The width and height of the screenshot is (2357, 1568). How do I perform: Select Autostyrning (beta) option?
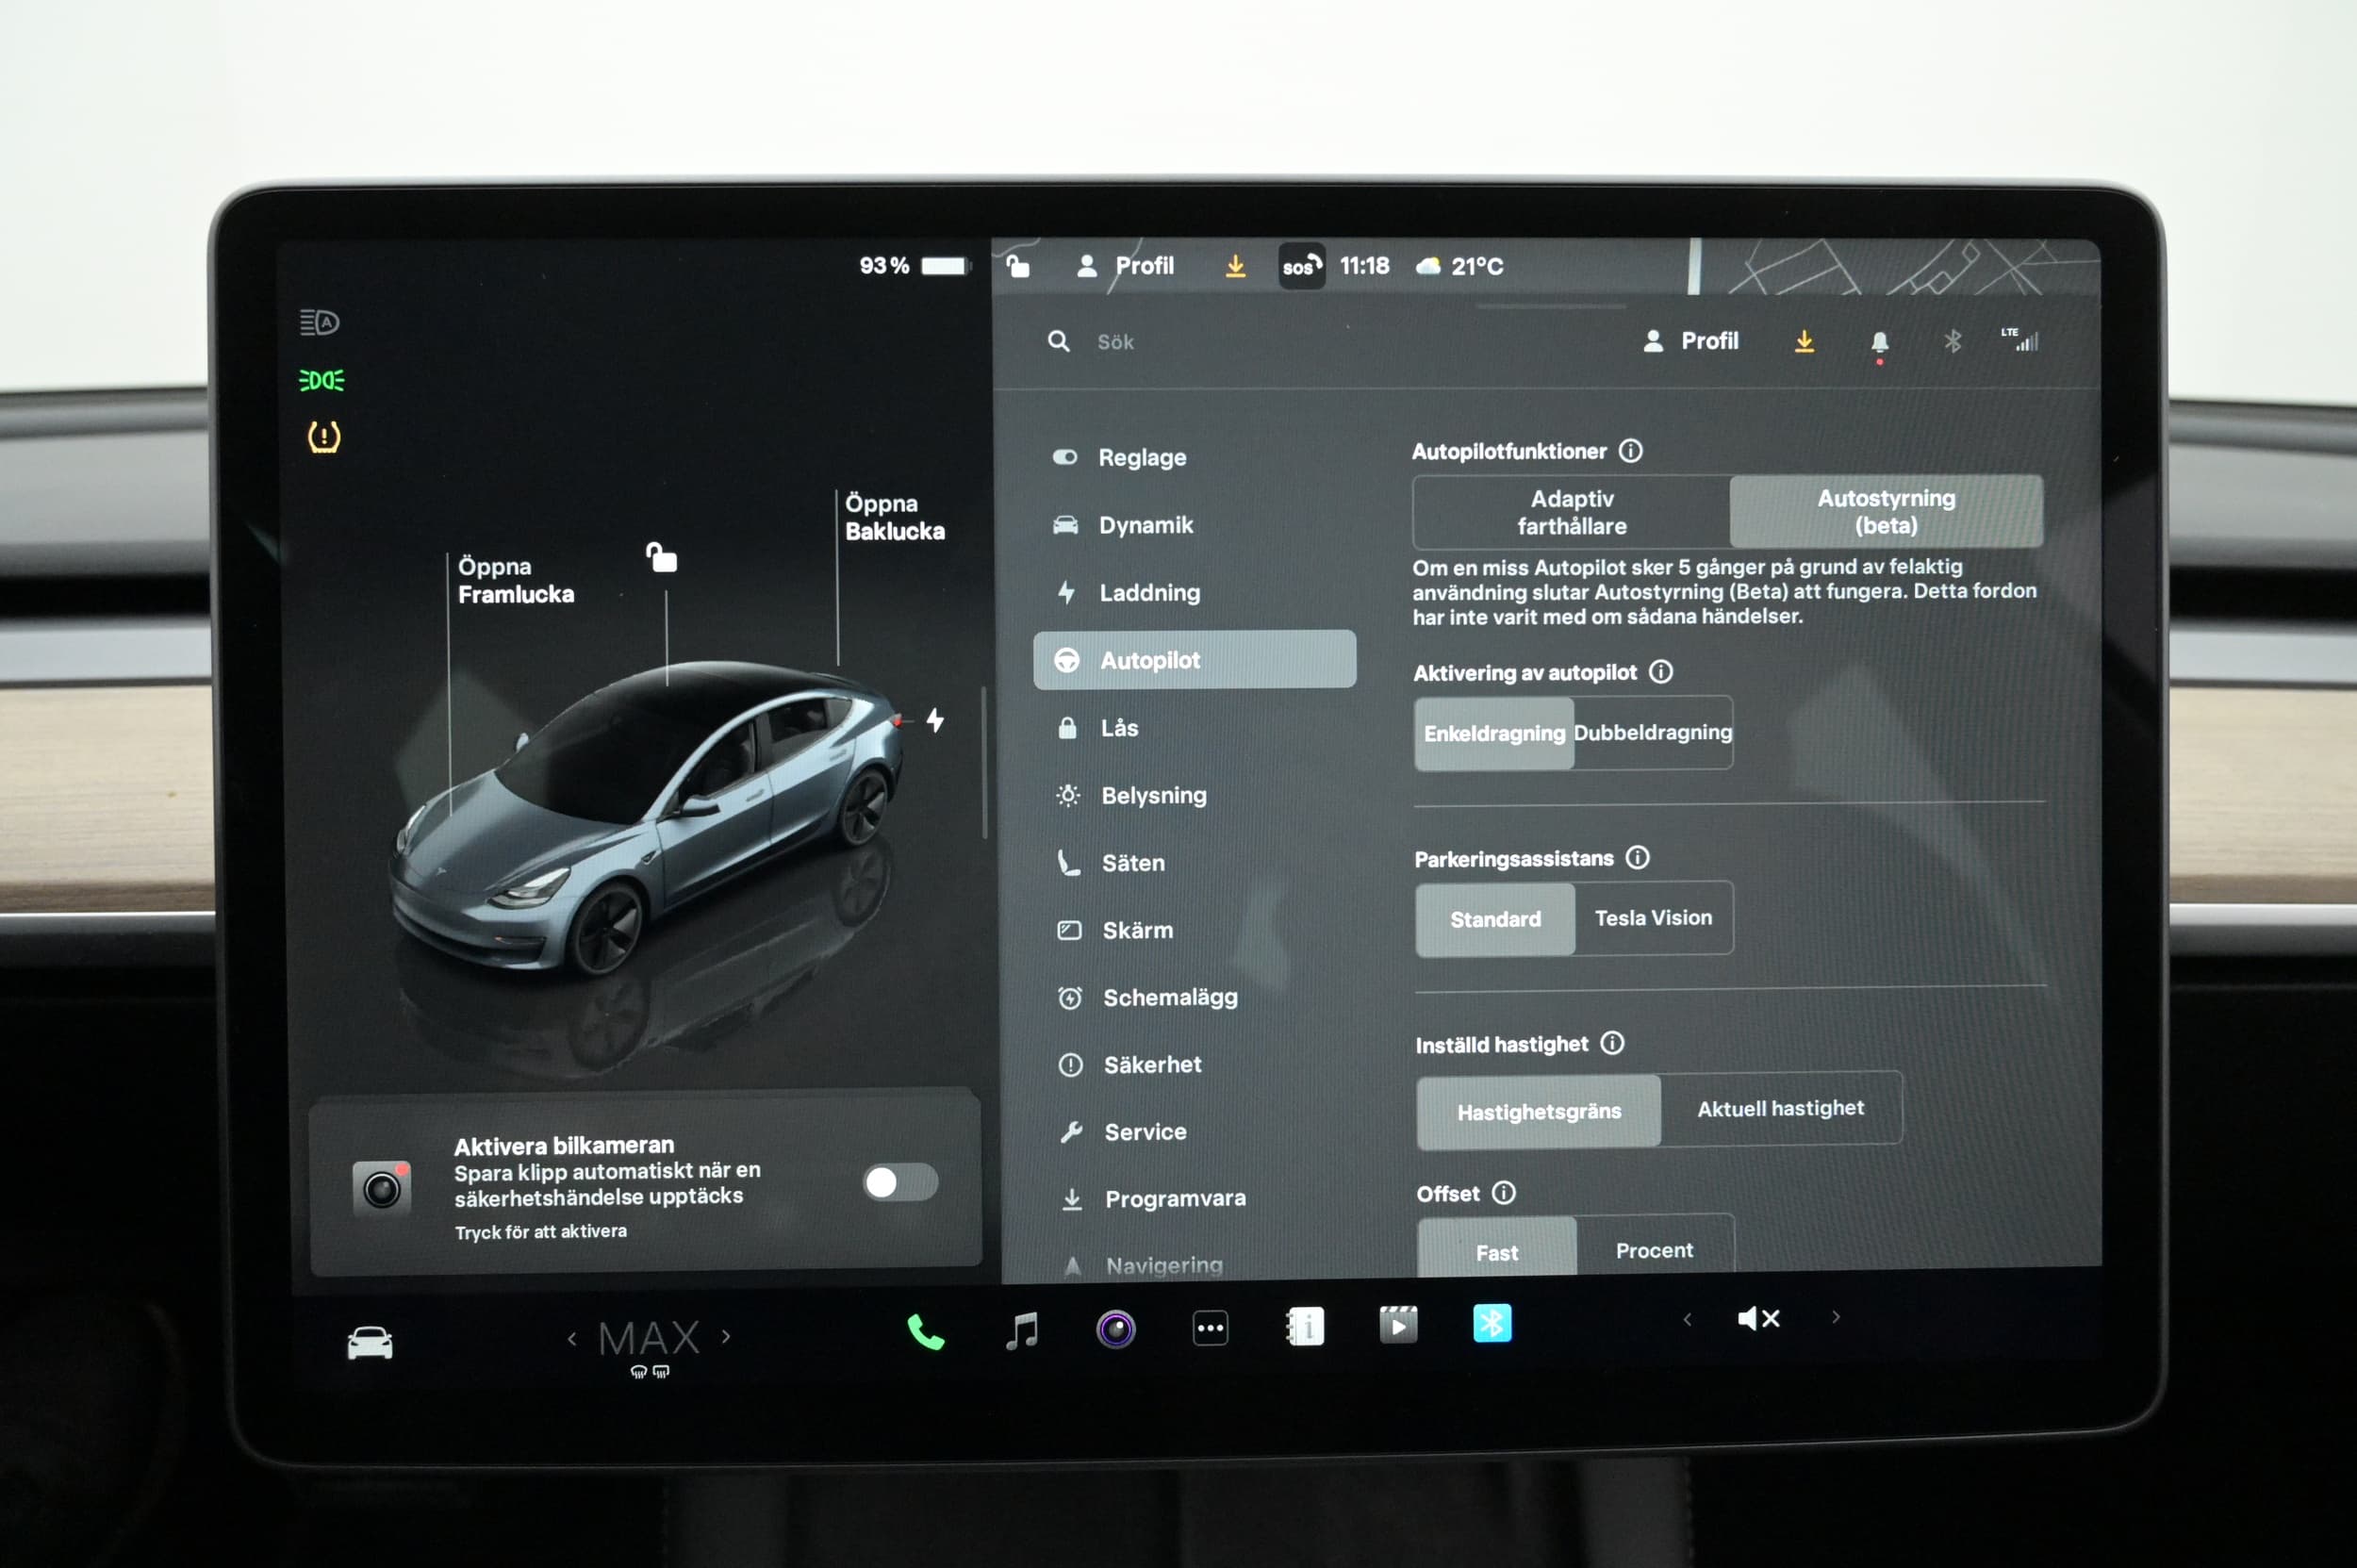point(1886,511)
